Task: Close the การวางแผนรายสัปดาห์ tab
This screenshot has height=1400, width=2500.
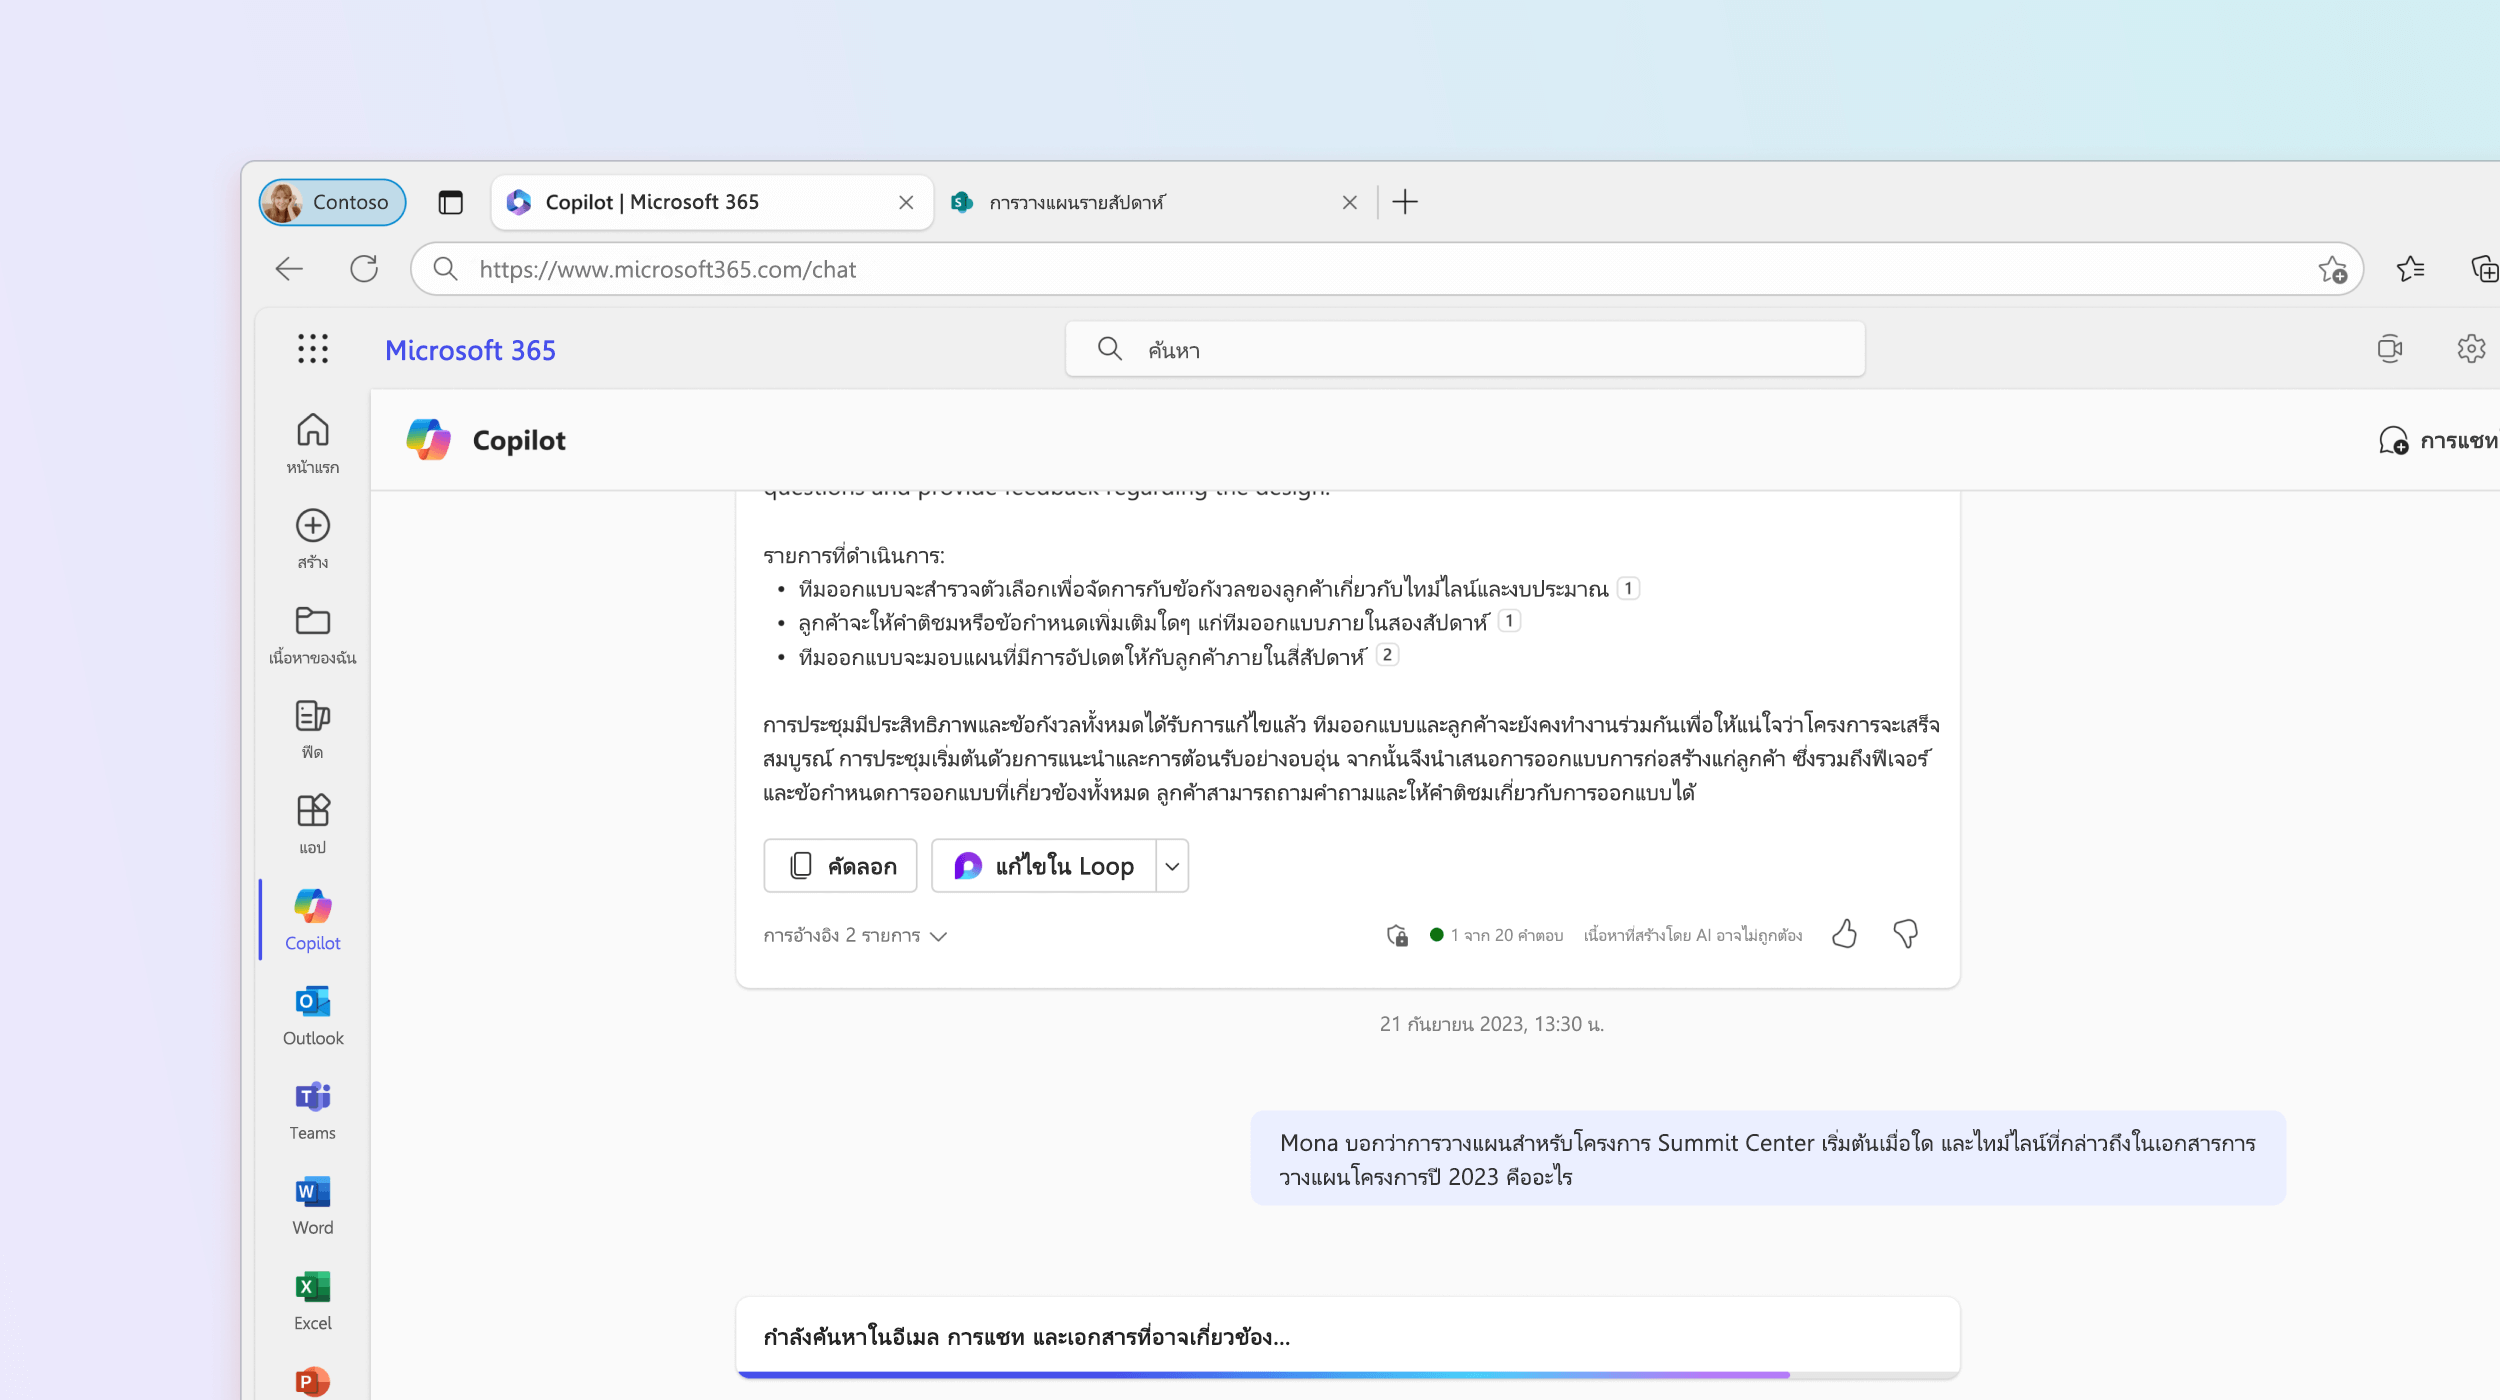Action: point(1349,202)
